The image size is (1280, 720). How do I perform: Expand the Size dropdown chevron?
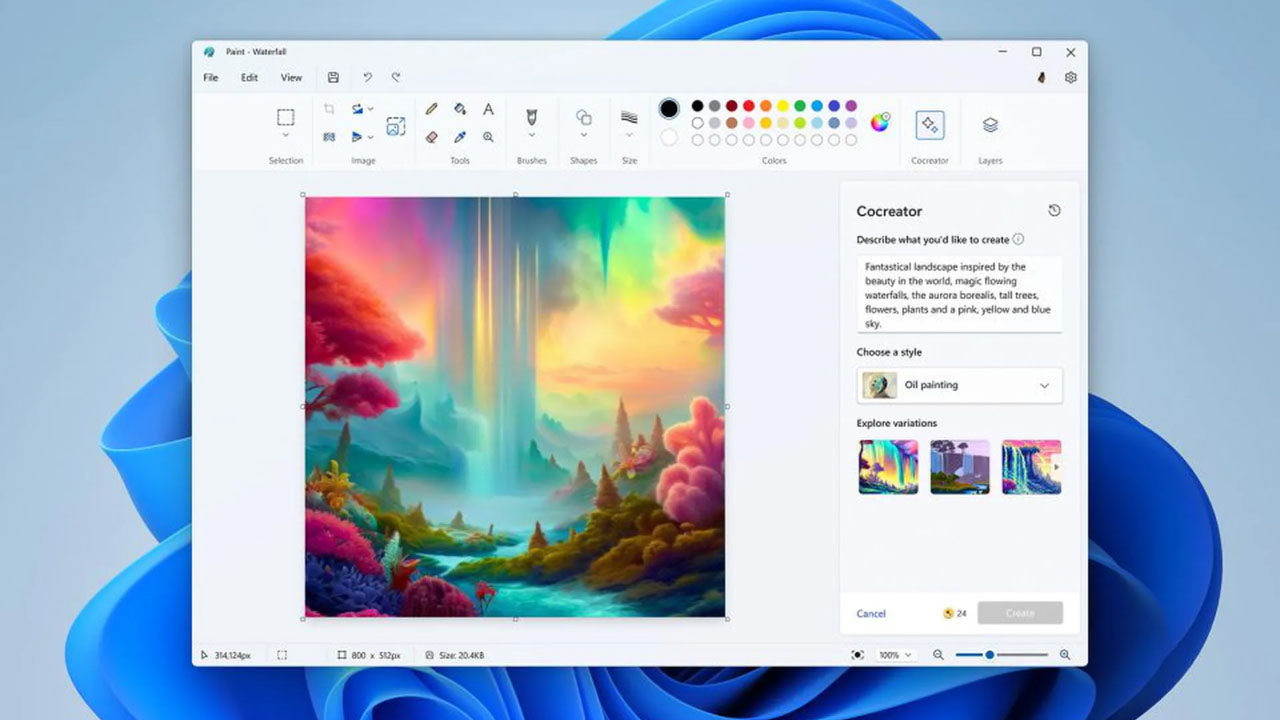coord(629,135)
